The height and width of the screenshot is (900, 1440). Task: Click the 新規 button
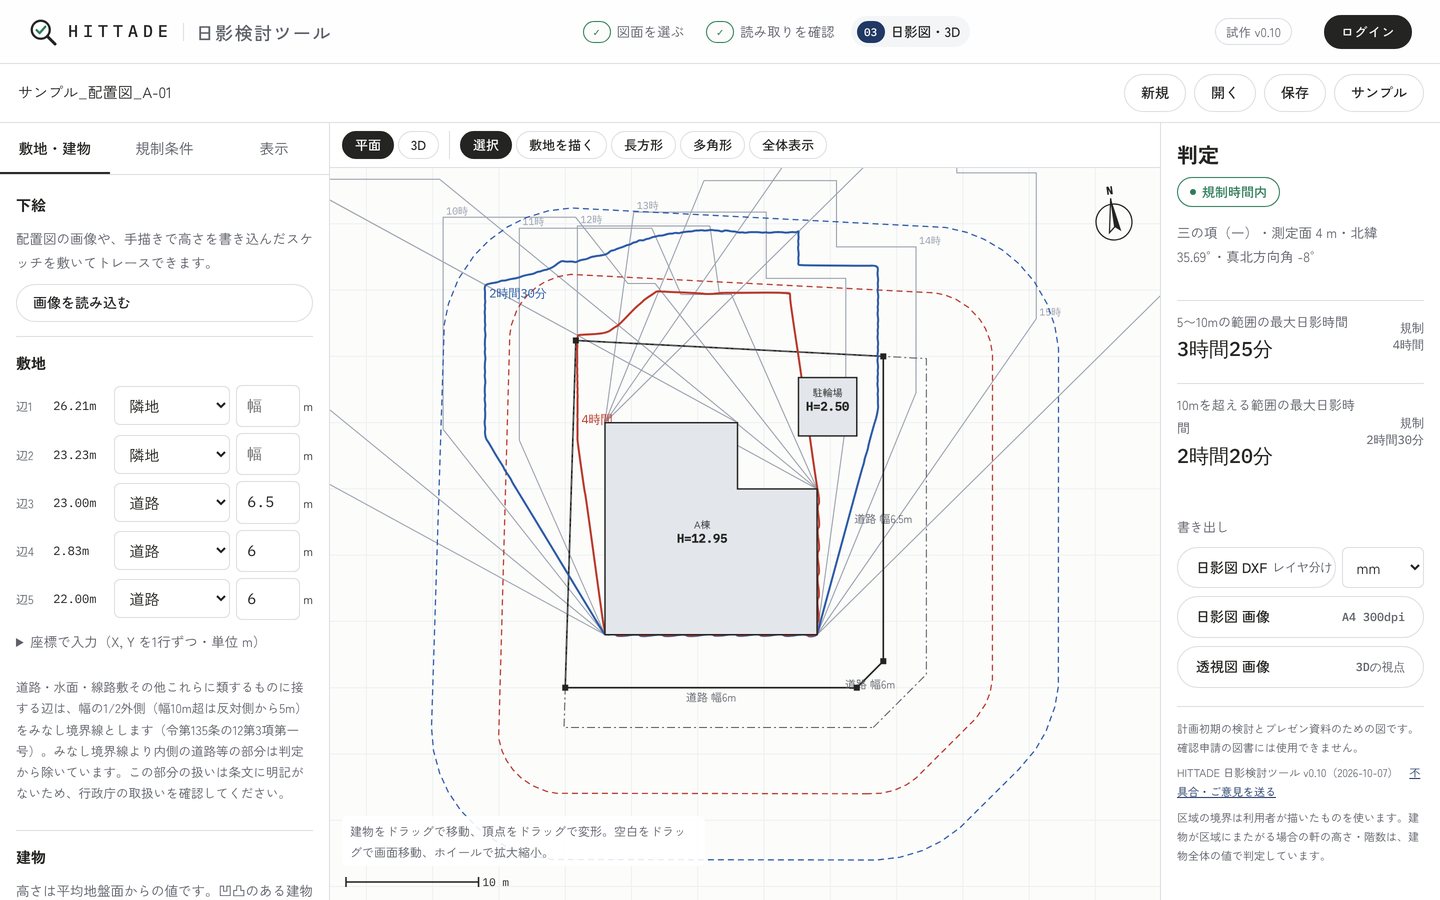click(x=1155, y=93)
